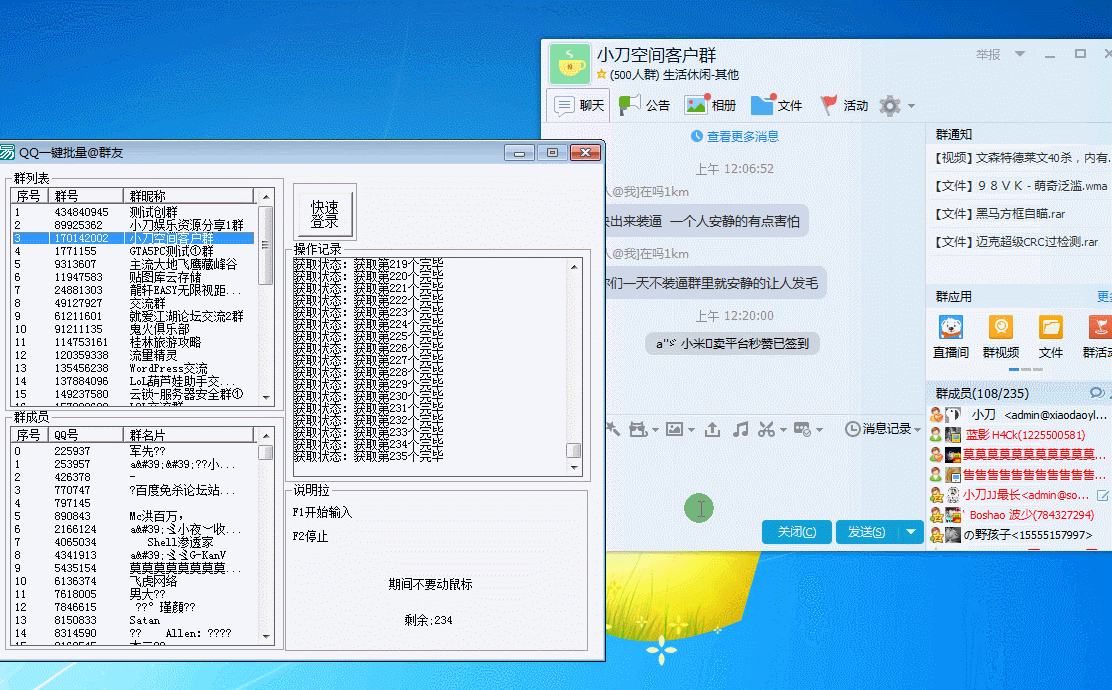
Task: Click the clock icon beside 查看更多消息
Action: (696, 136)
